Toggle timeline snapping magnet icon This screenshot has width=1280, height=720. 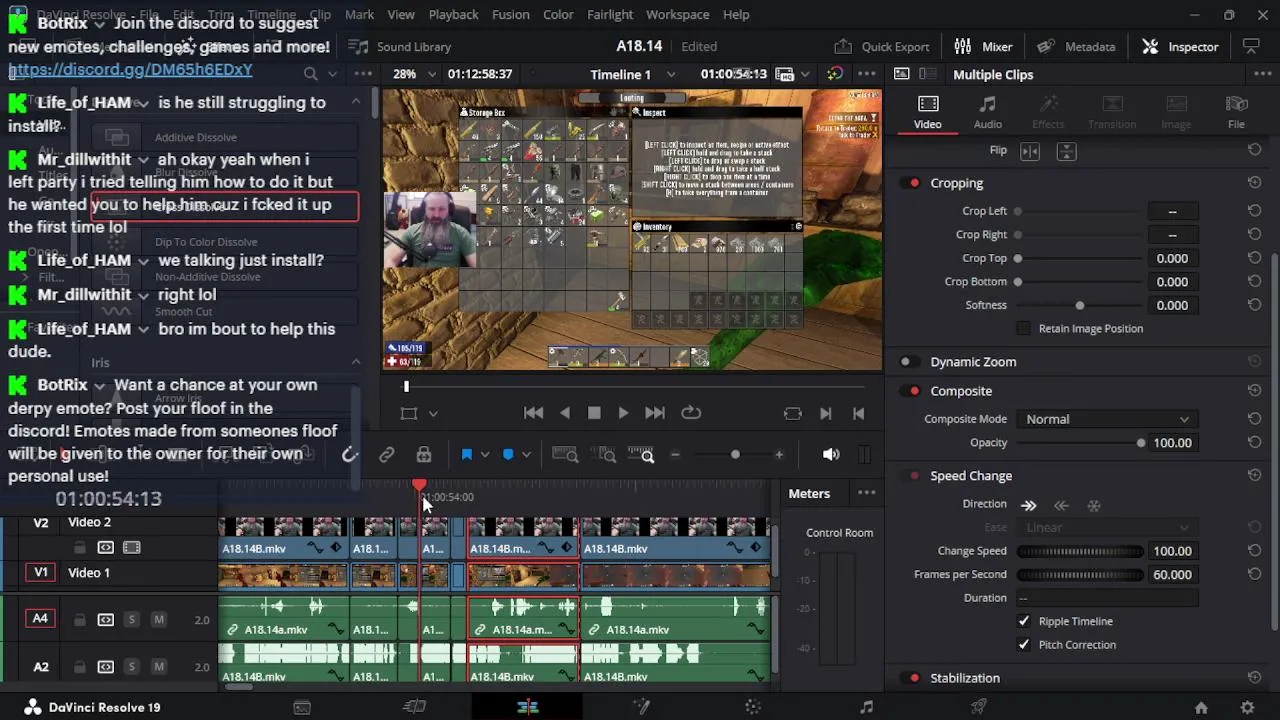349,455
